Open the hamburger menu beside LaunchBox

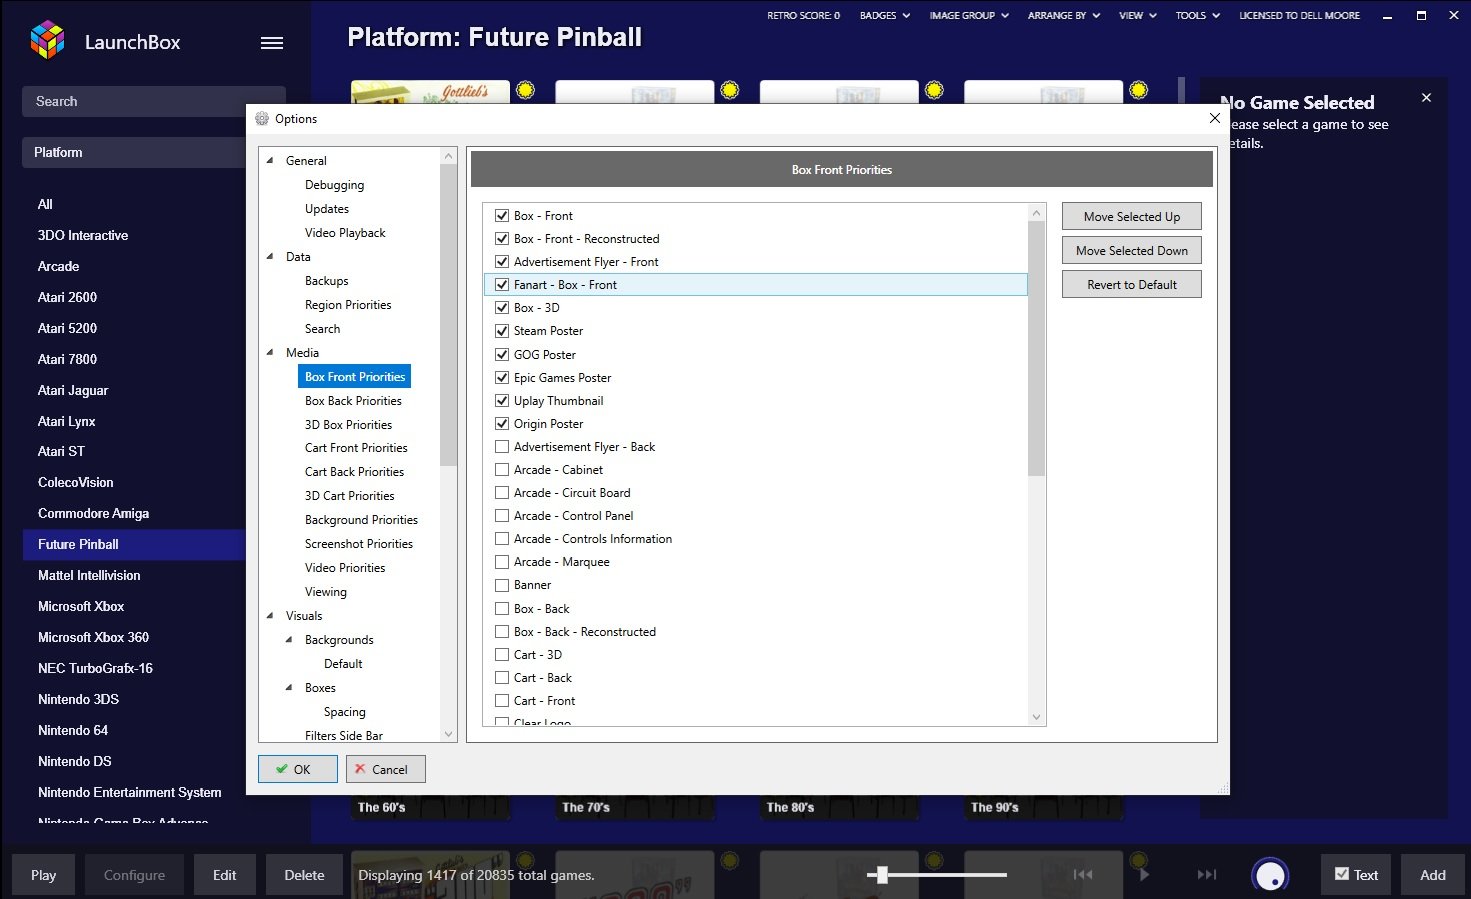click(x=272, y=43)
